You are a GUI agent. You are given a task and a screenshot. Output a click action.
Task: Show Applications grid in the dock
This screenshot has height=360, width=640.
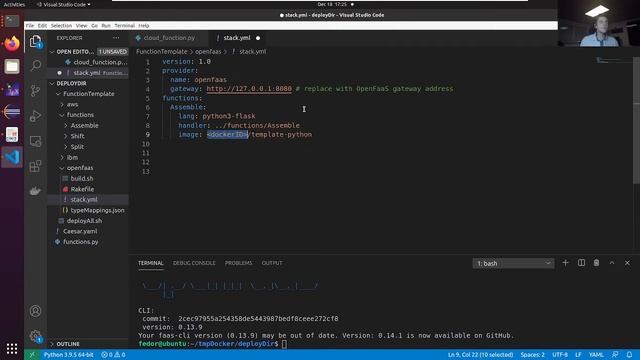click(x=12, y=349)
